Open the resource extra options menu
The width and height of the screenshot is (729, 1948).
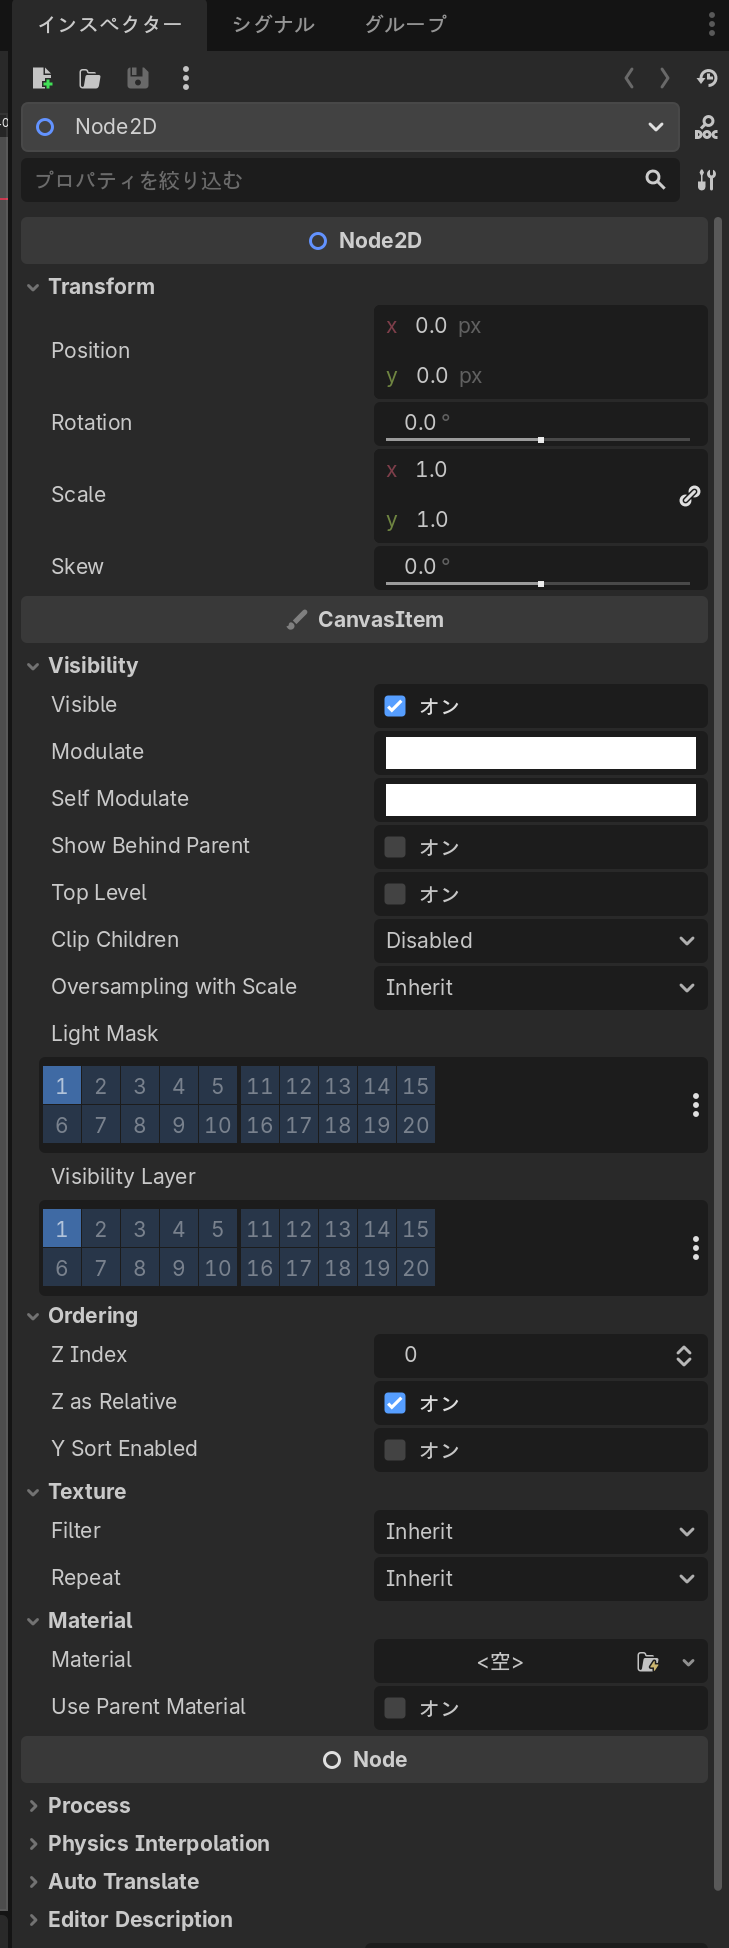click(x=186, y=78)
